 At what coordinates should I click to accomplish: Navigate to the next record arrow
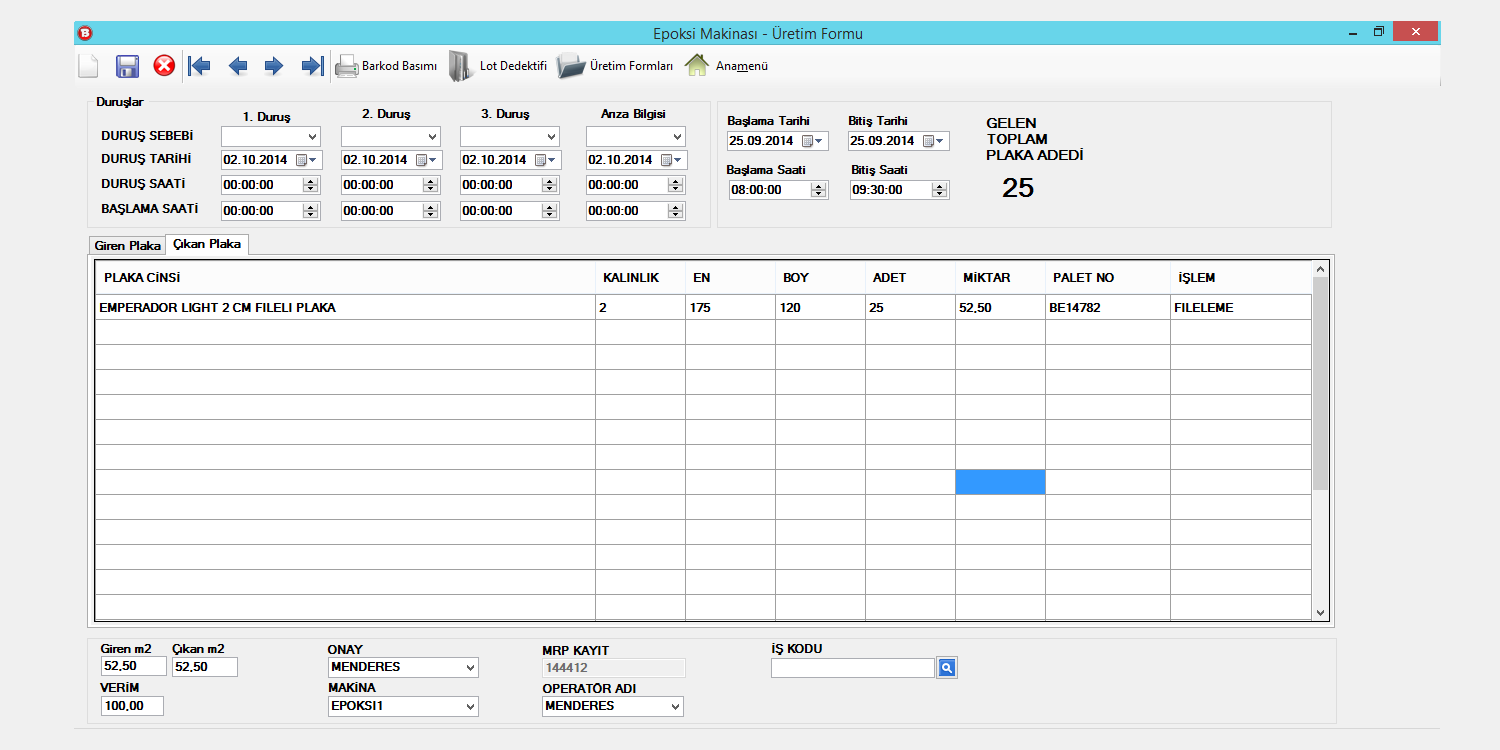pyautogui.click(x=274, y=66)
